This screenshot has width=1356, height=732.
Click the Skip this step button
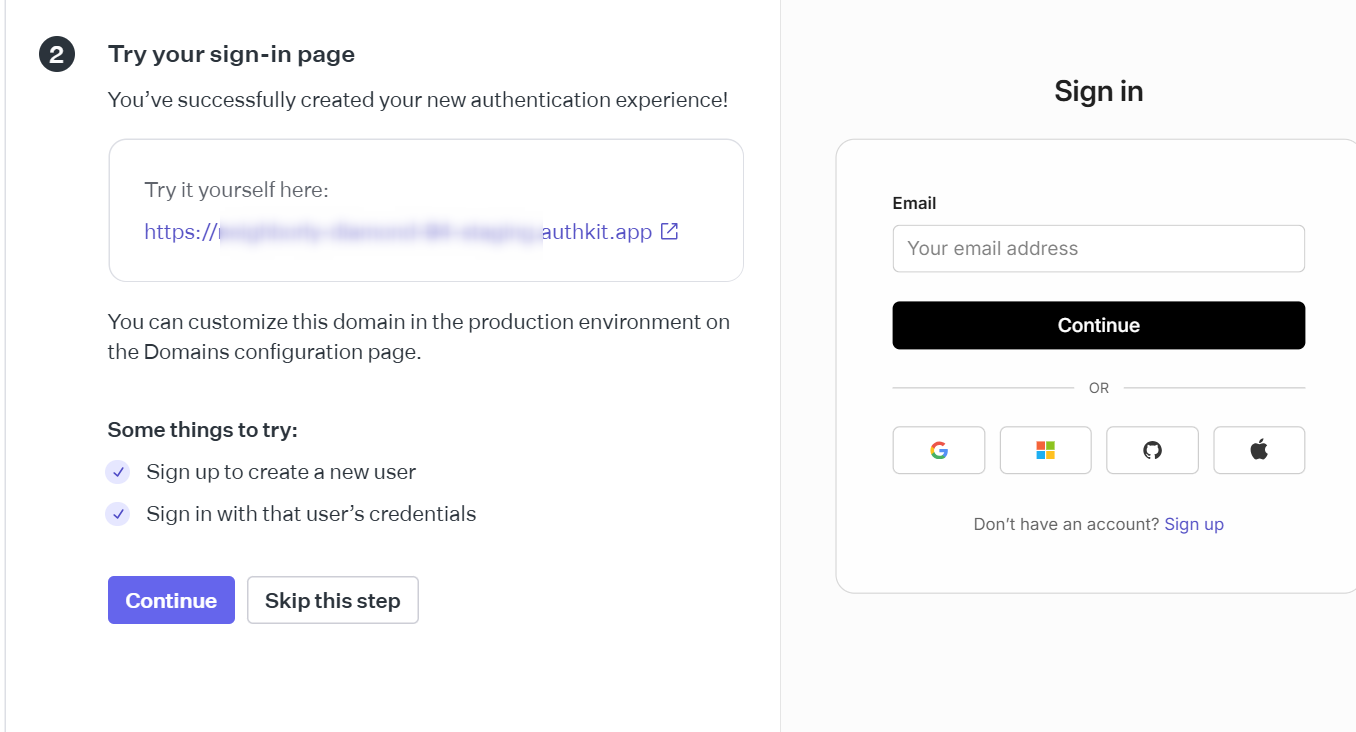[x=332, y=600]
